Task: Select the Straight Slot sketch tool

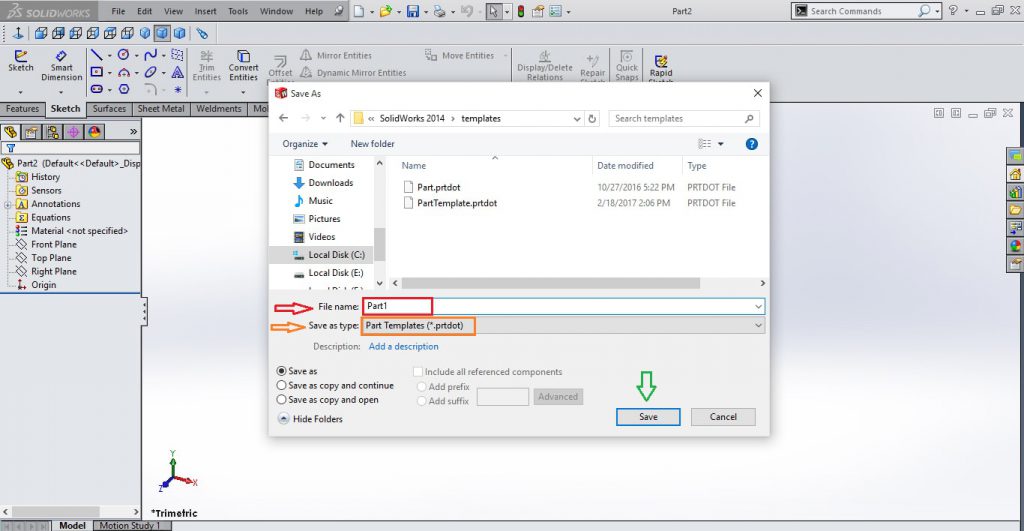Action: coord(97,89)
